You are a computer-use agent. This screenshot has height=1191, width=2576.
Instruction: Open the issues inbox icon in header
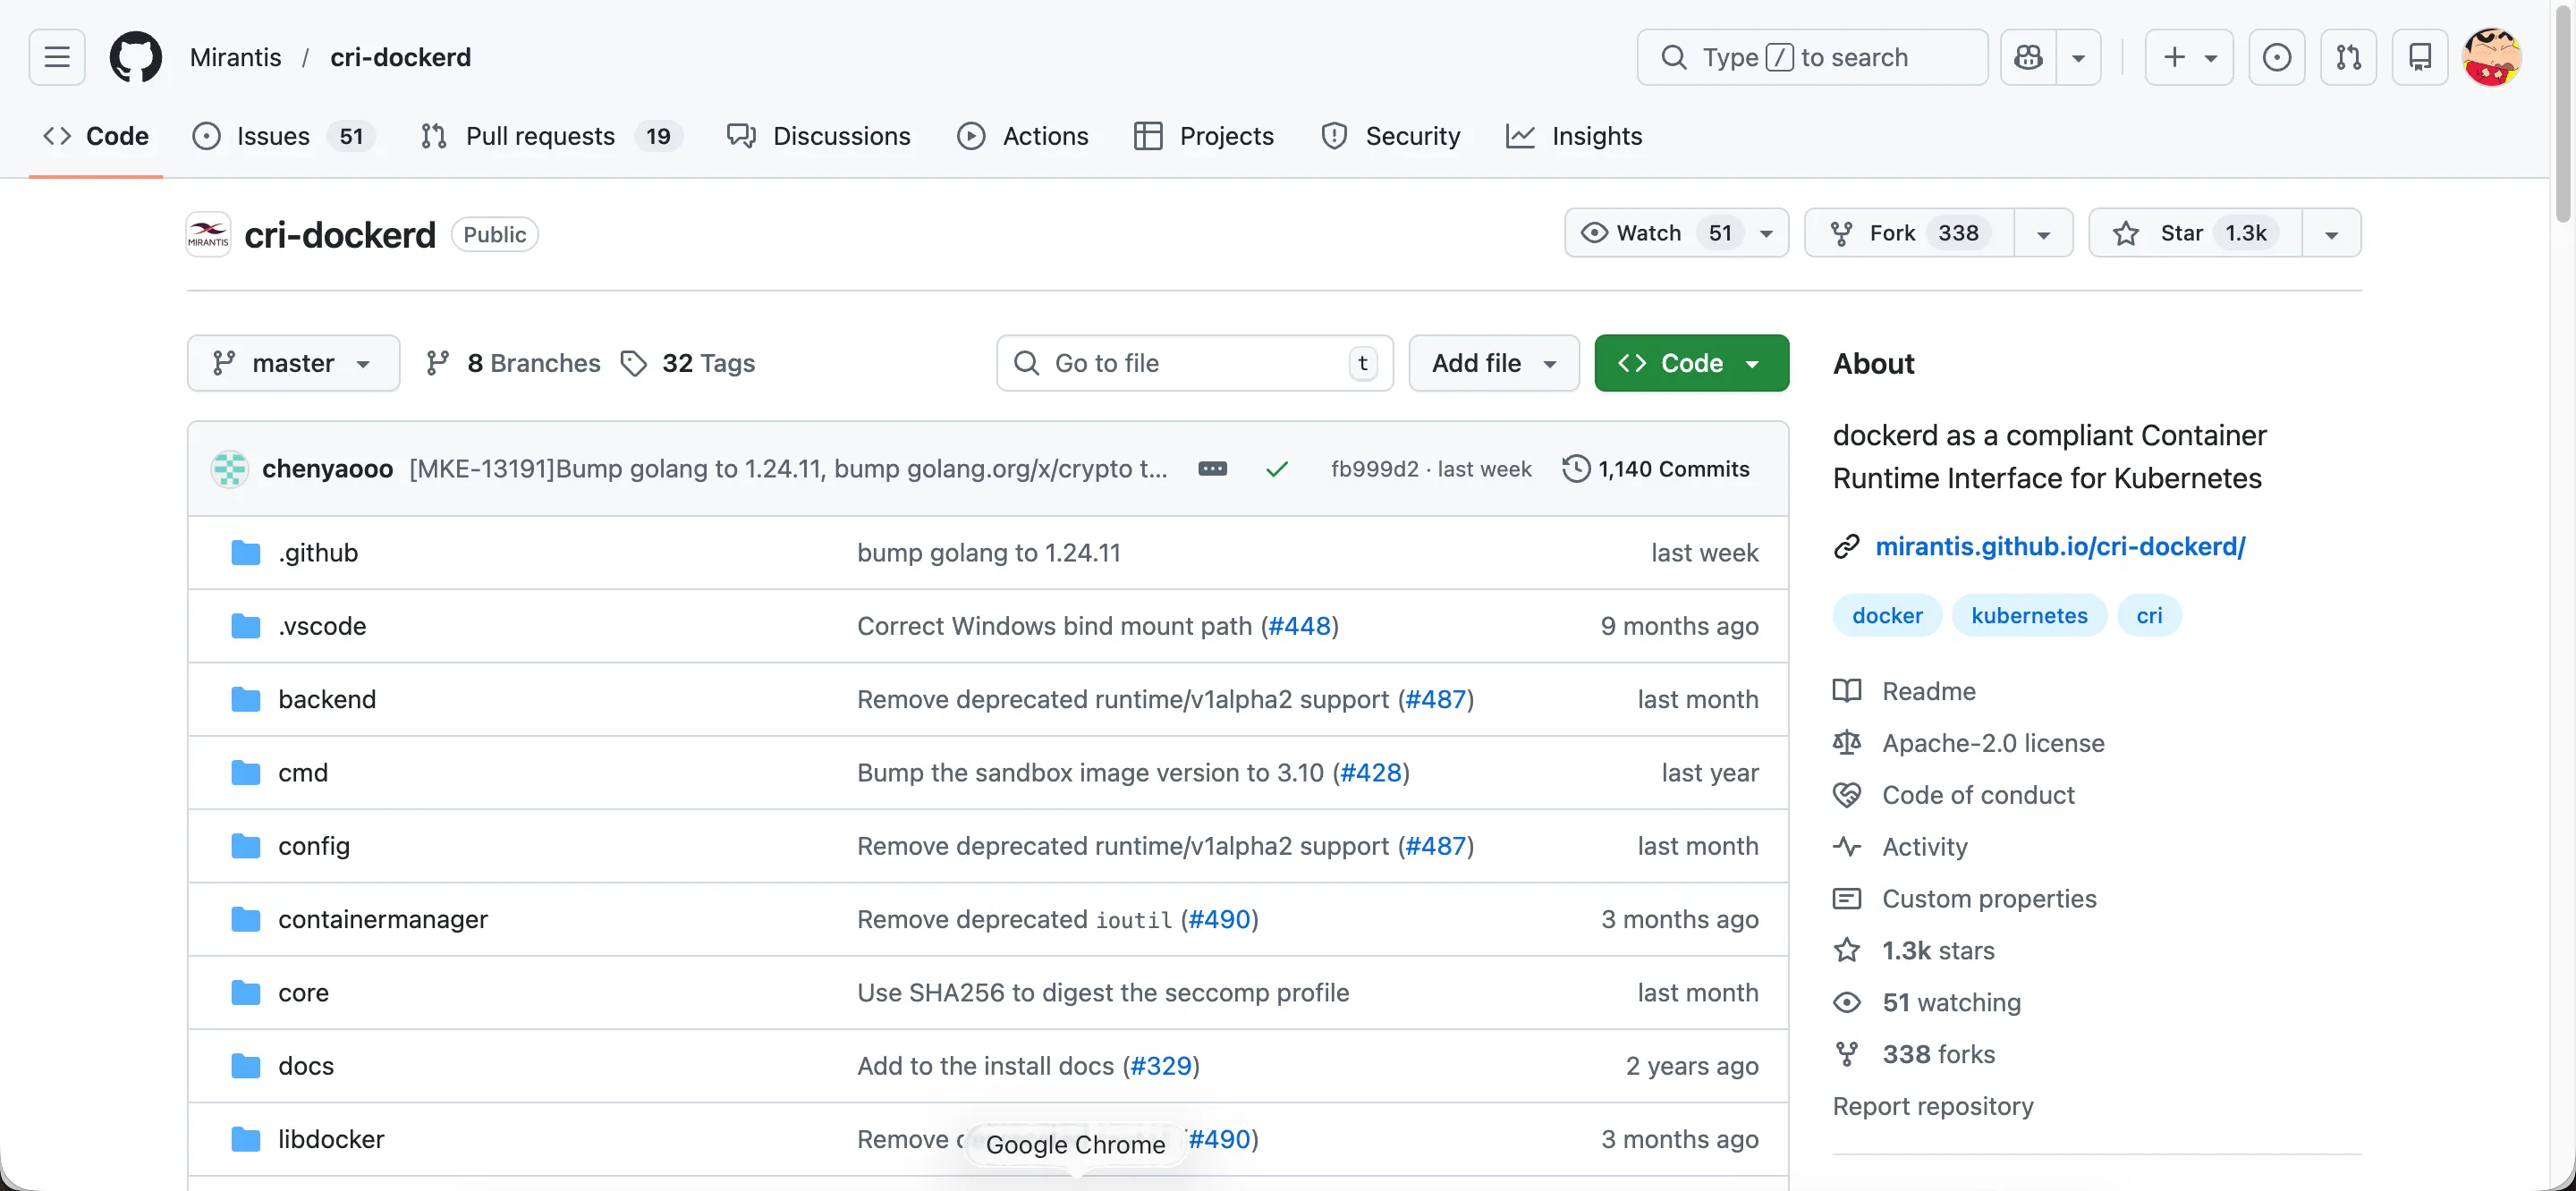pyautogui.click(x=2276, y=57)
